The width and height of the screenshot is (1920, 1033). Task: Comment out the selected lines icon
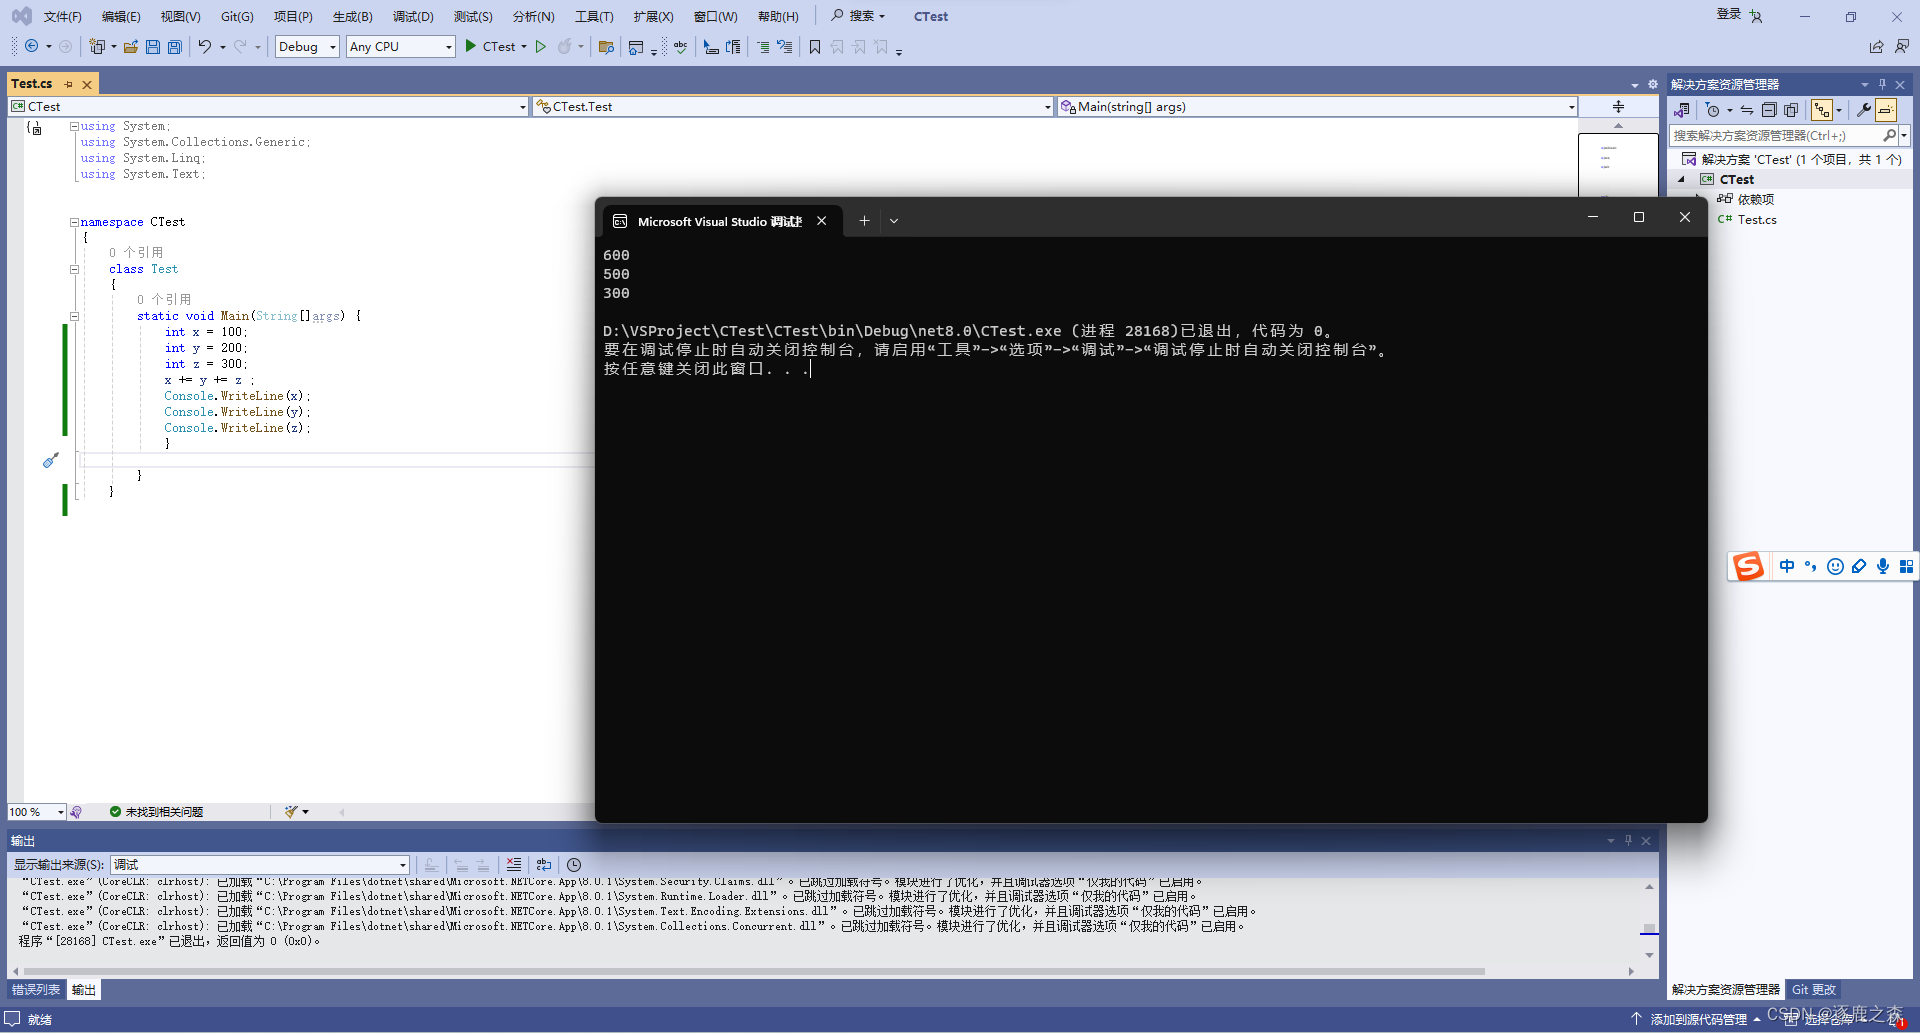click(x=763, y=46)
